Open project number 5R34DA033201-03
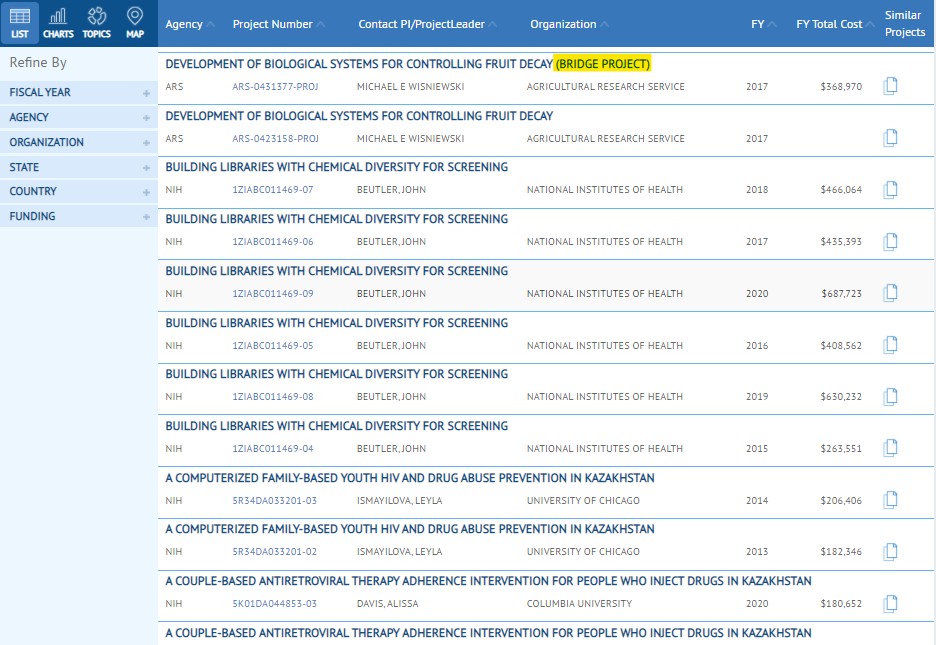 point(275,501)
